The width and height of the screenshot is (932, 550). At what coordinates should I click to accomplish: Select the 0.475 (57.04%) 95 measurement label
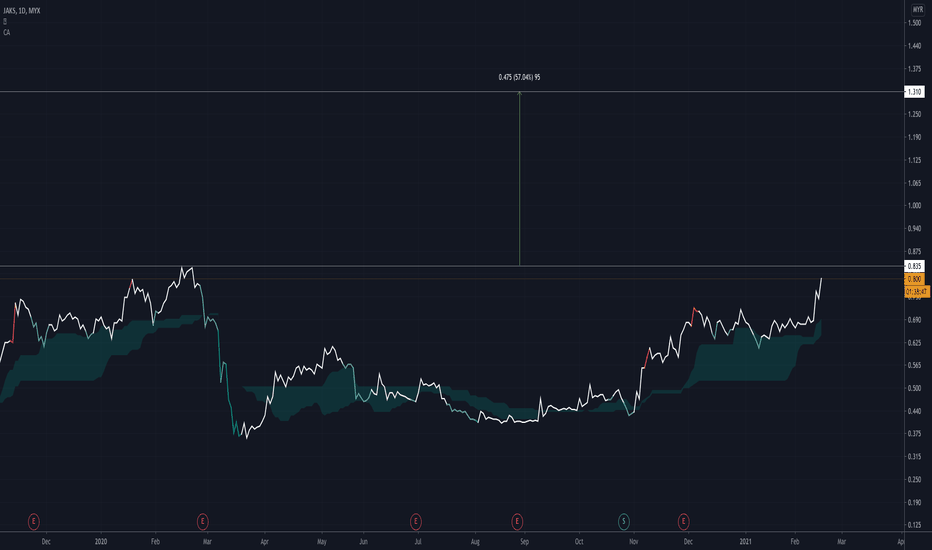(519, 77)
